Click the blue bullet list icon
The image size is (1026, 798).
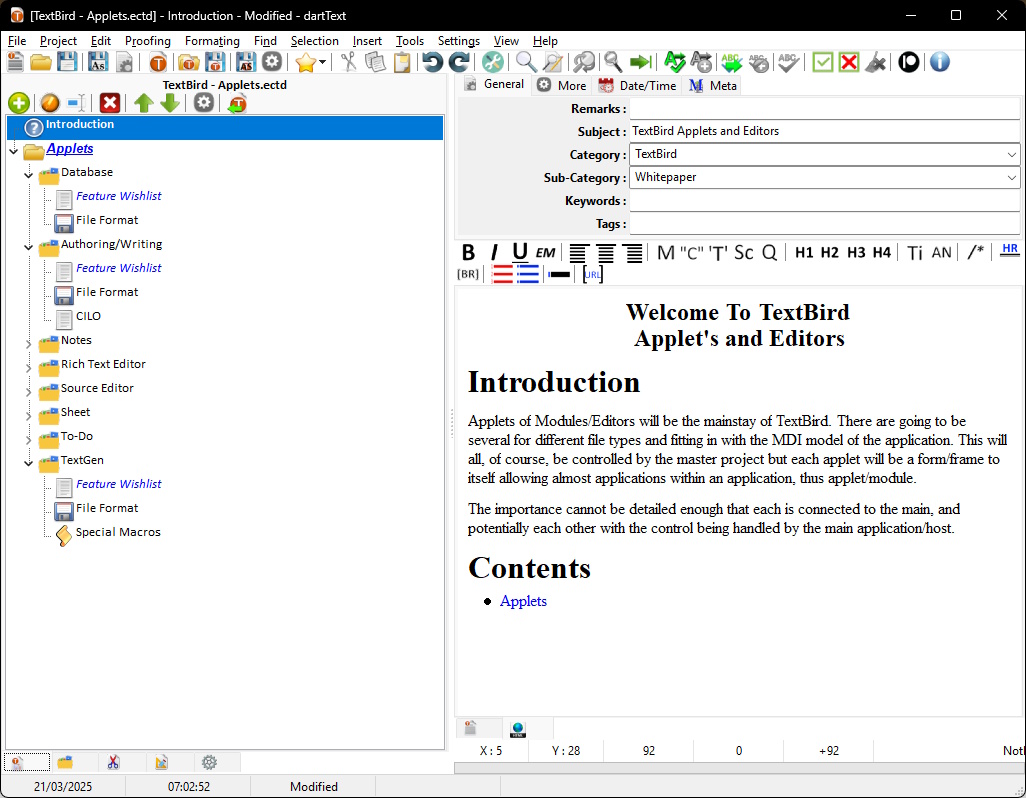coord(527,274)
